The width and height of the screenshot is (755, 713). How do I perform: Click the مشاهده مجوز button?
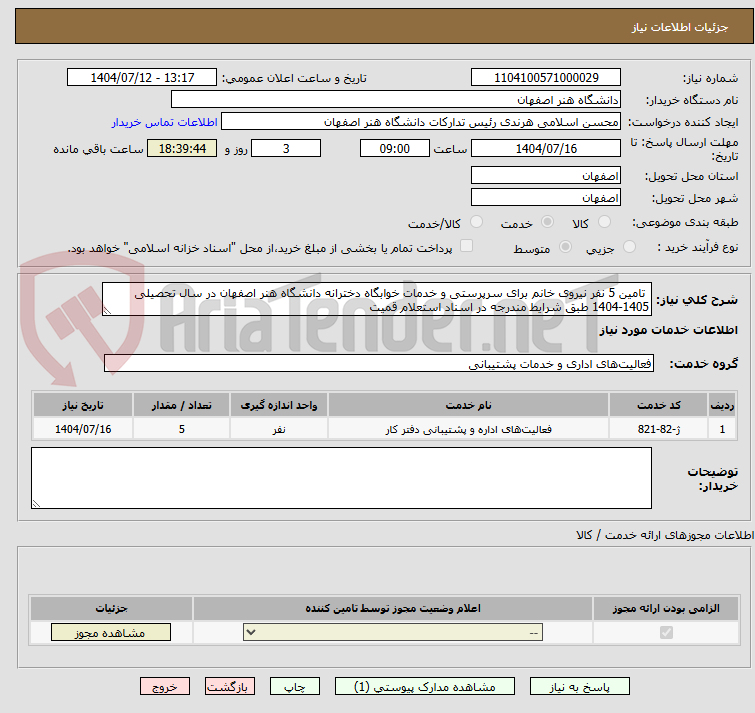click(111, 633)
